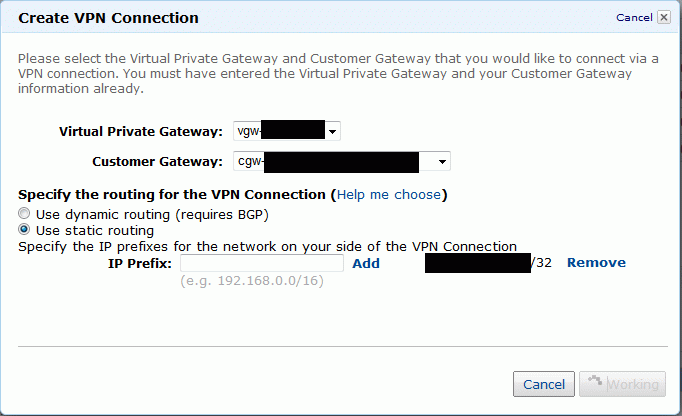Click the /32 prefix entry text
Image resolution: width=682 pixels, height=416 pixels.
(x=488, y=263)
